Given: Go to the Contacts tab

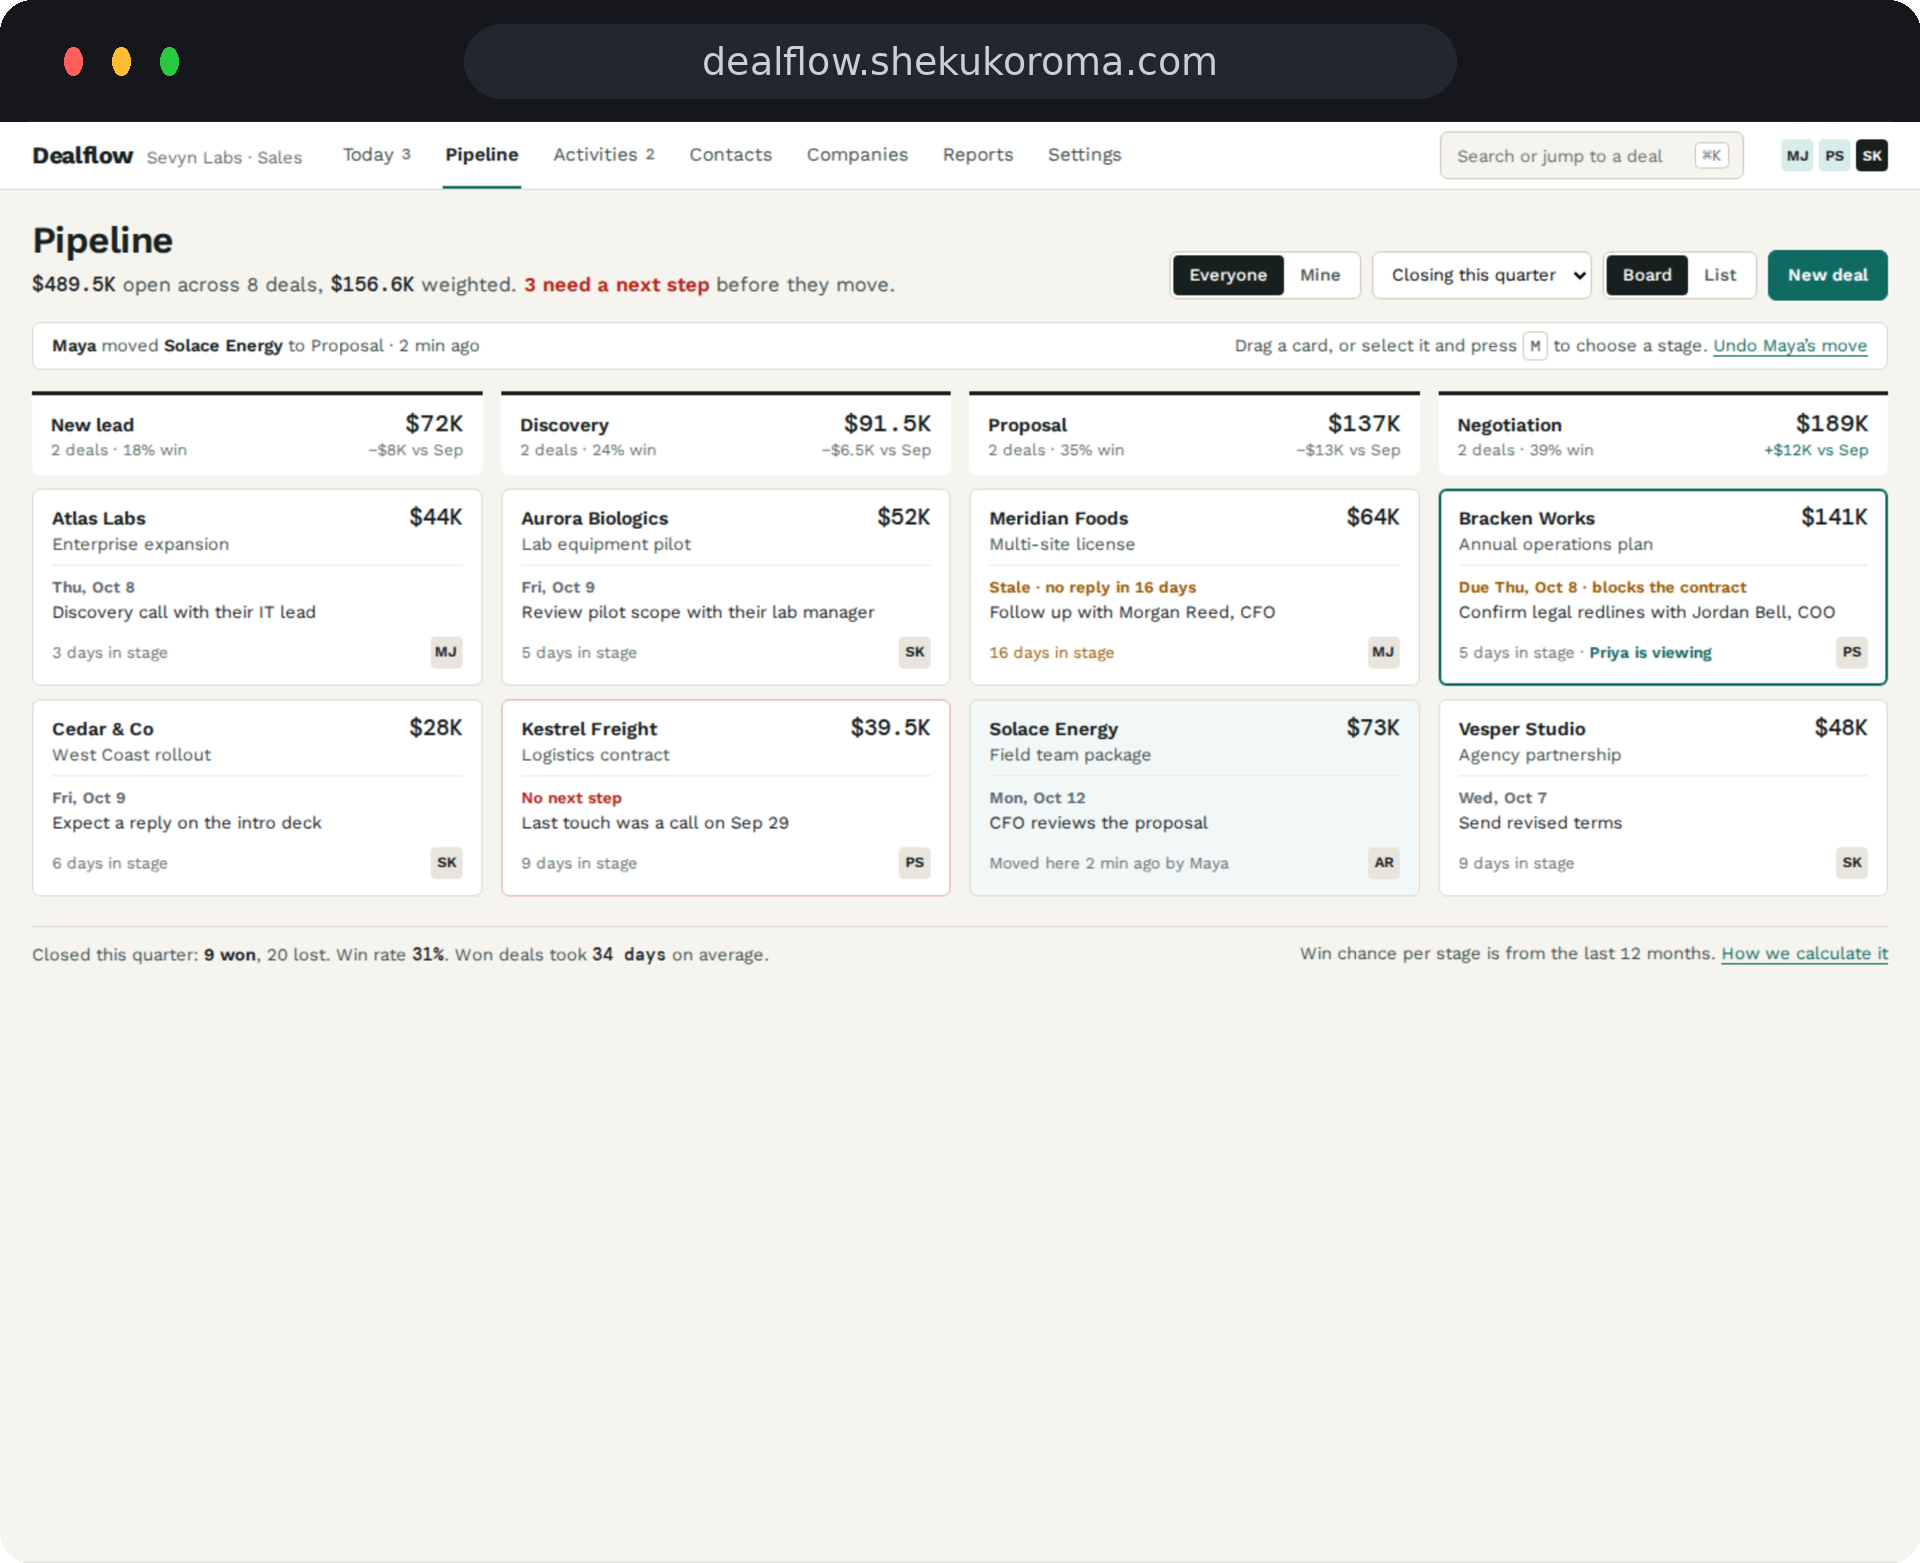Looking at the screenshot, I should pyautogui.click(x=730, y=155).
